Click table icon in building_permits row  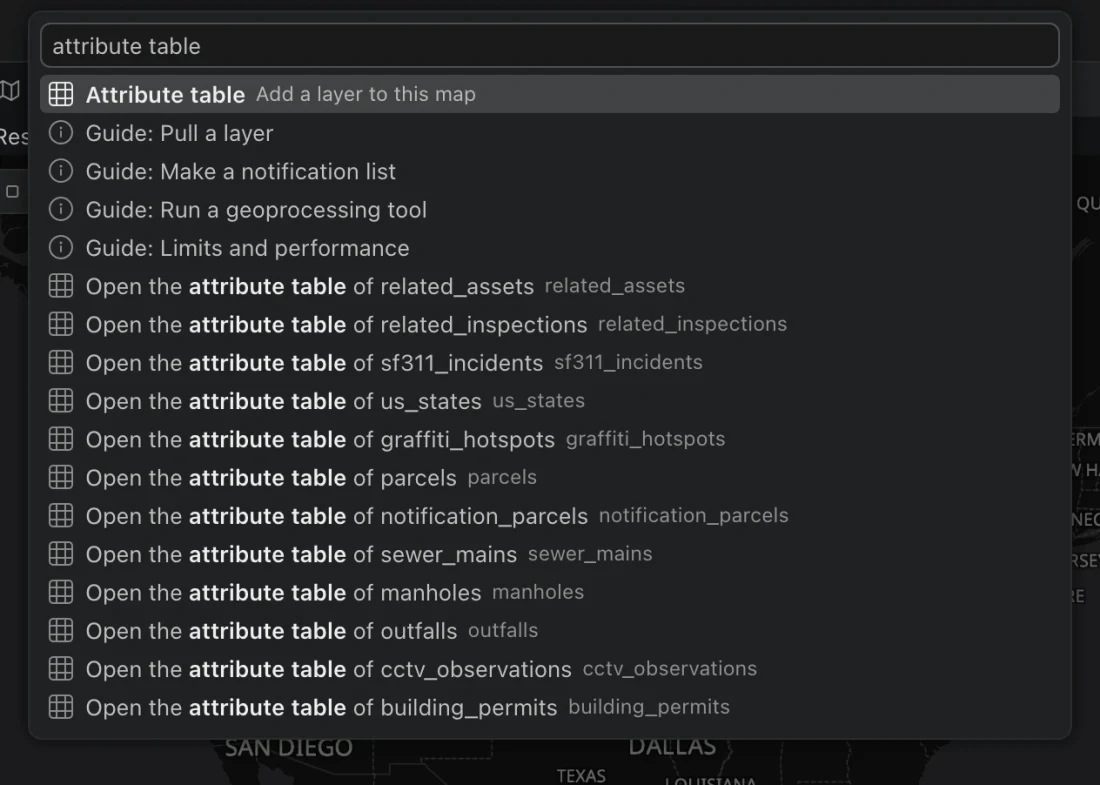tap(61, 706)
